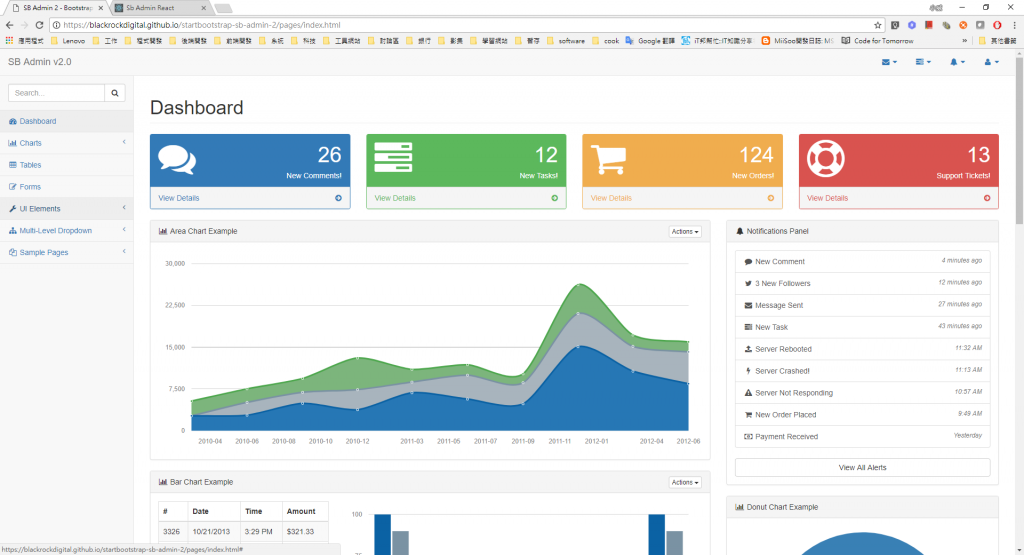The width and height of the screenshot is (1024, 555).
Task: Click the browser address bar URL
Action: (x=202, y=25)
